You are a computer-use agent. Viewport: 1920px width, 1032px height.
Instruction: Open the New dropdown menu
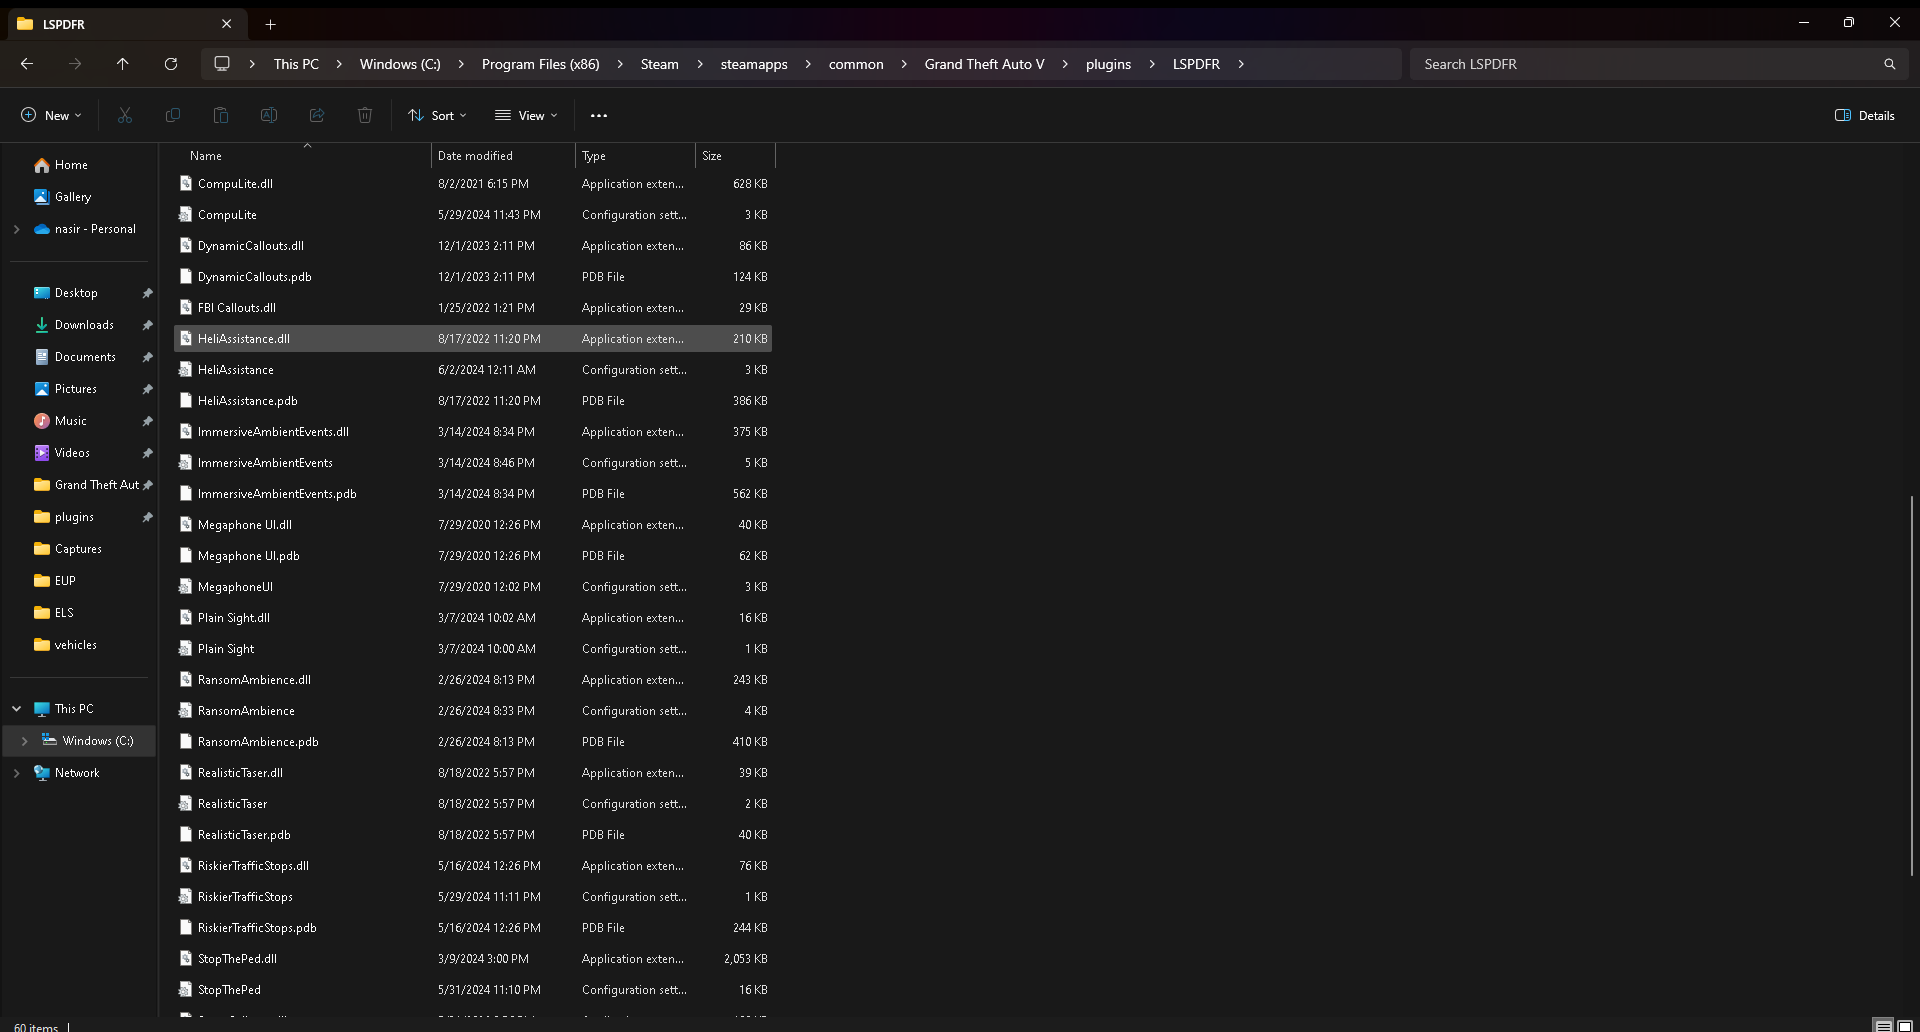[x=51, y=116]
